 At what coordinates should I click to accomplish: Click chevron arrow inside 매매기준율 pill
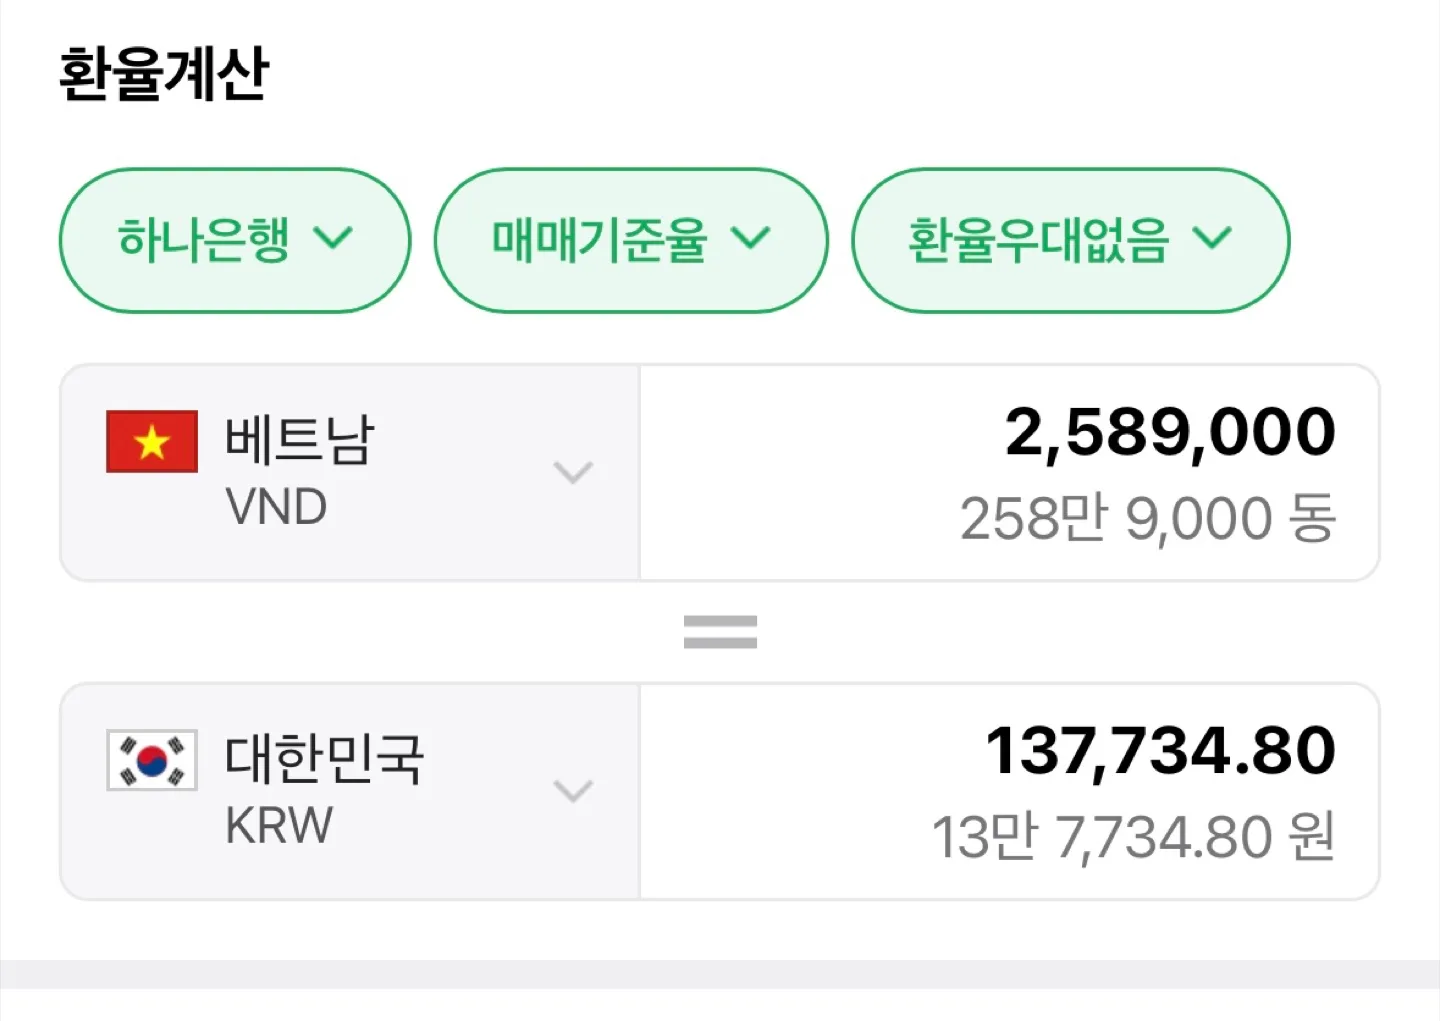pyautogui.click(x=750, y=238)
